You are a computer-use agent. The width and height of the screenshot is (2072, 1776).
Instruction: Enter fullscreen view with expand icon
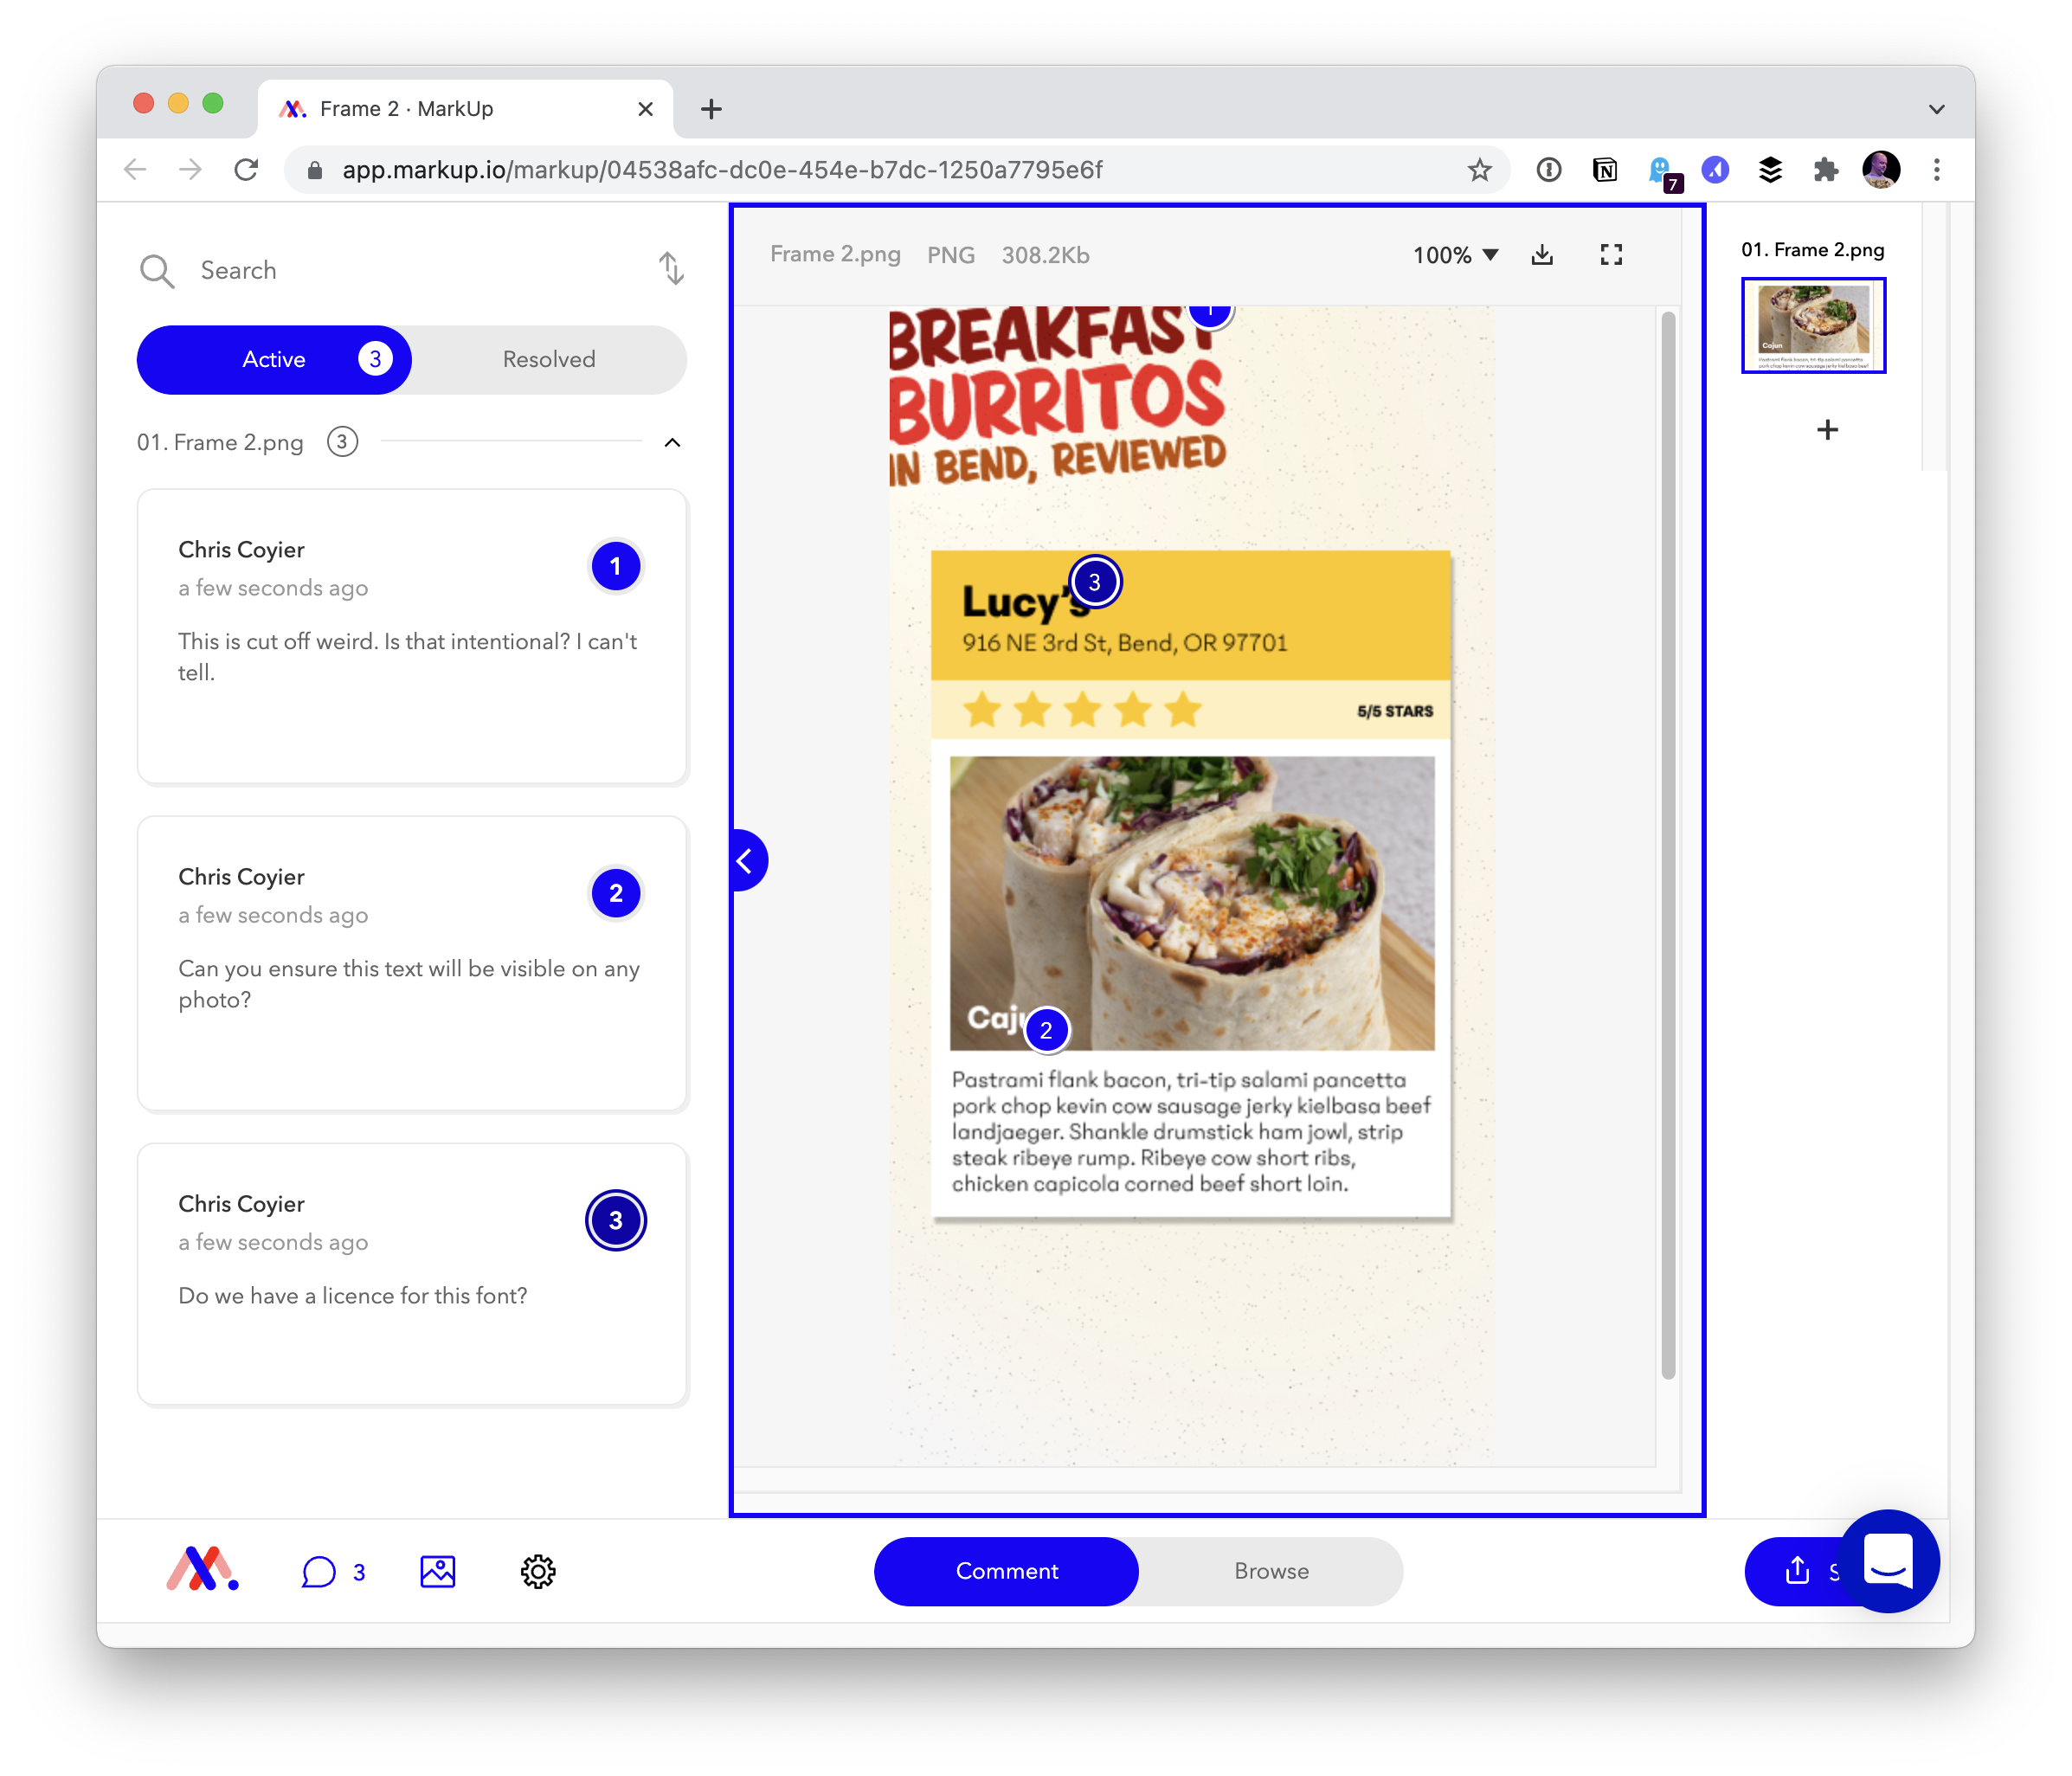(1610, 255)
